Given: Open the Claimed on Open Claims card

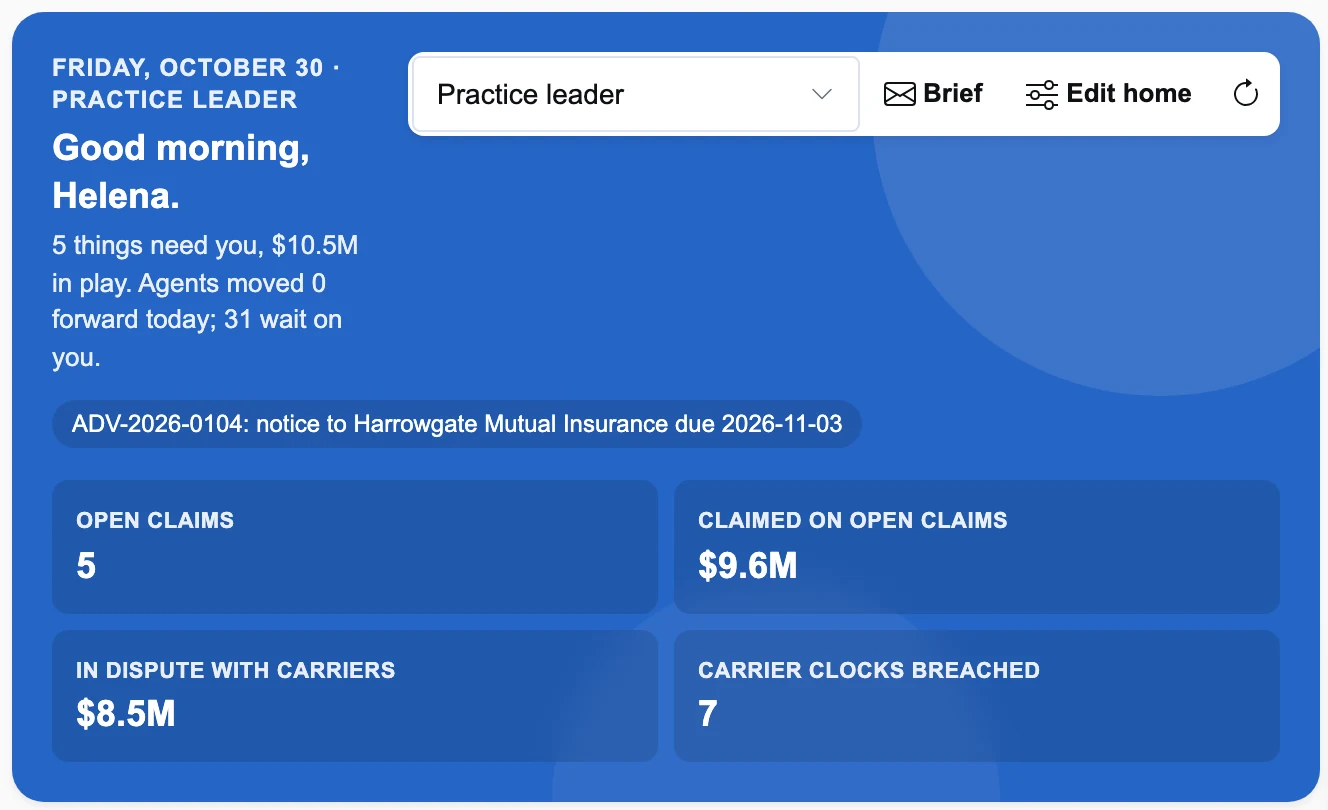Looking at the screenshot, I should [977, 547].
